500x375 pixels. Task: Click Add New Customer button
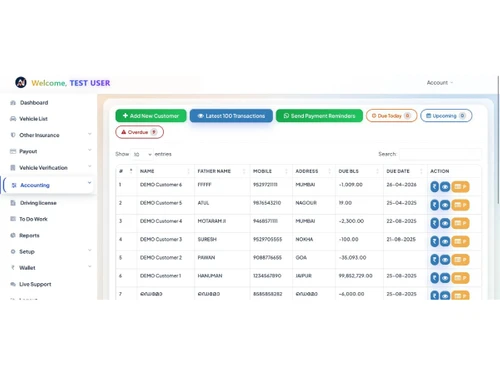coord(151,116)
